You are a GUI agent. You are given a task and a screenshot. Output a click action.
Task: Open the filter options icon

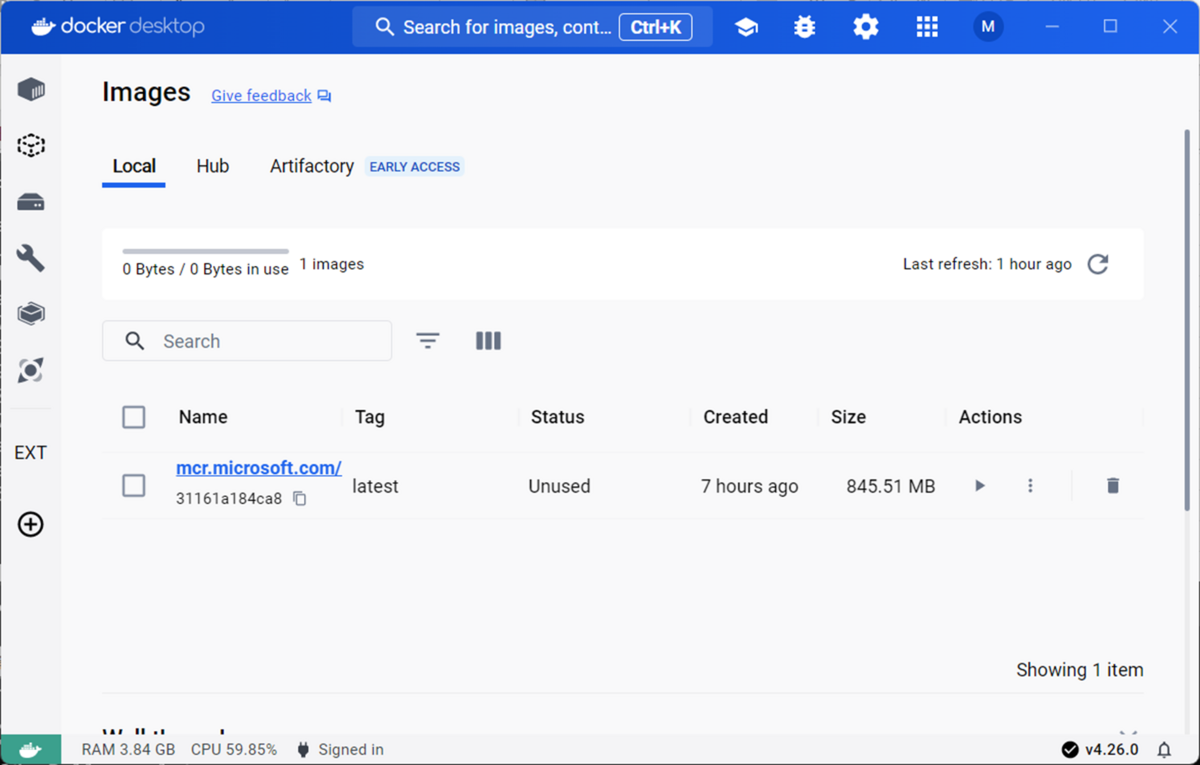point(428,341)
